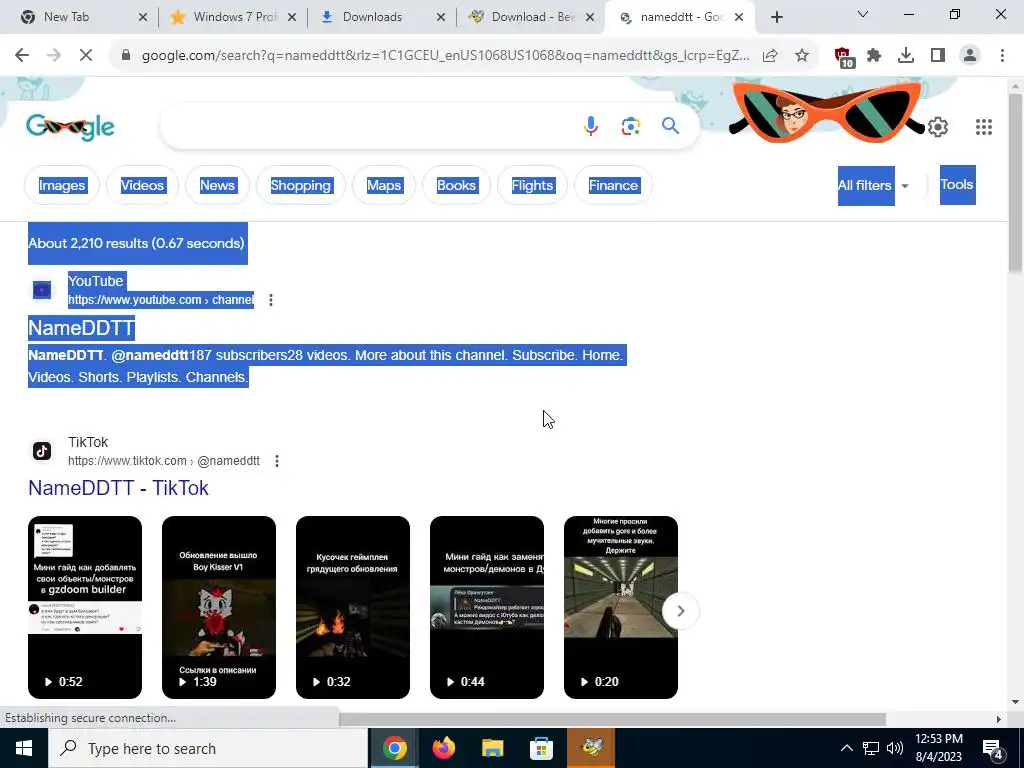The image size is (1024, 768).
Task: Open more options for TikTok result
Action: click(x=277, y=461)
